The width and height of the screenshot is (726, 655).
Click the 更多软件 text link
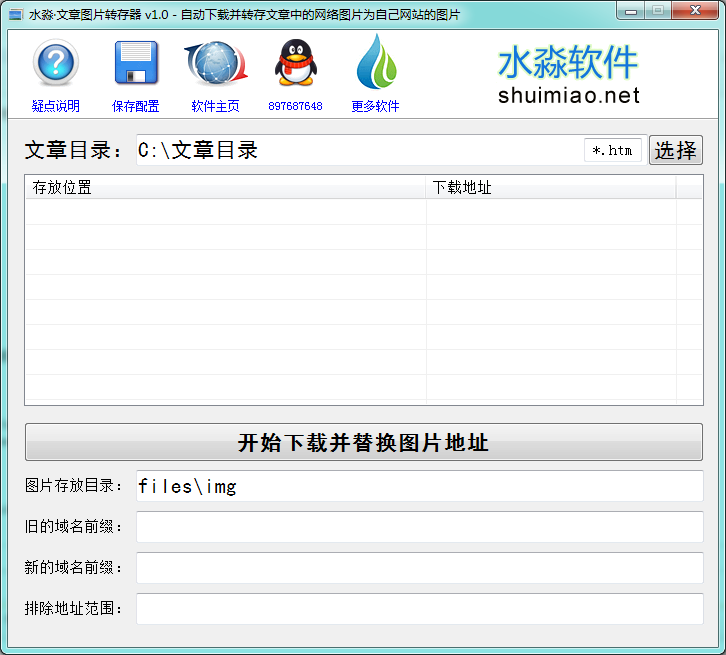[375, 106]
